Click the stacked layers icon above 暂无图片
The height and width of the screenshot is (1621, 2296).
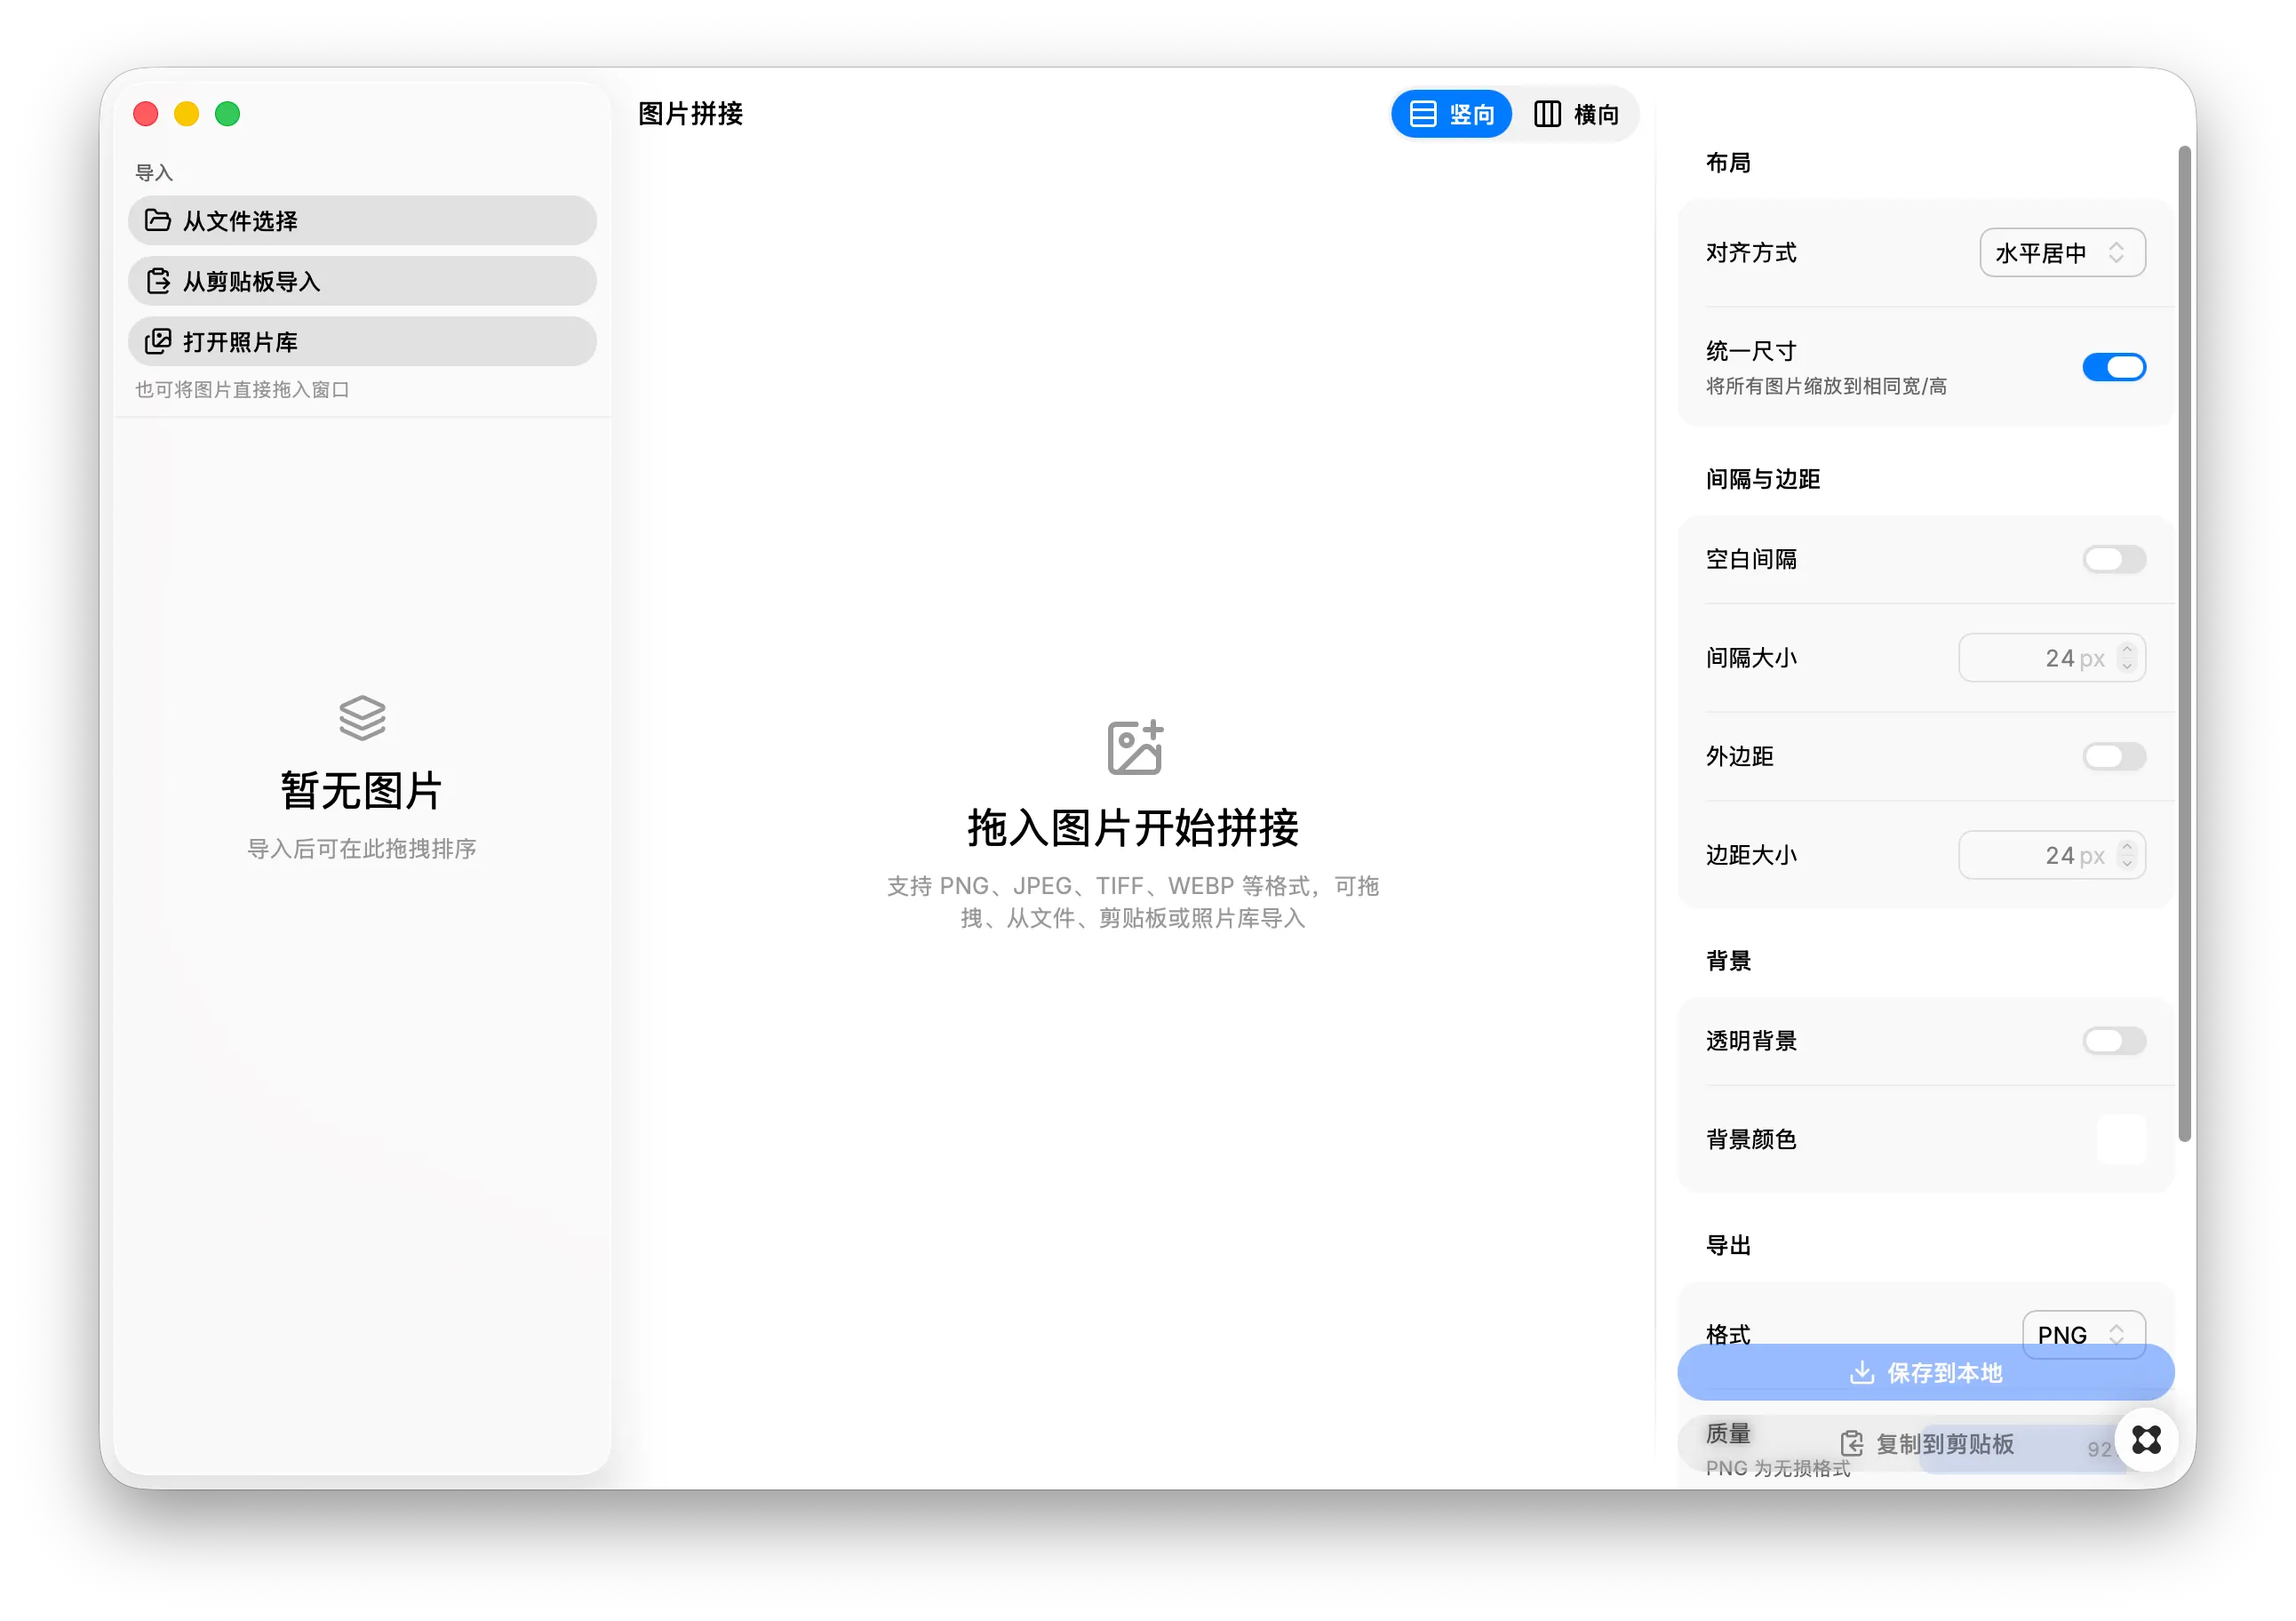click(x=362, y=718)
